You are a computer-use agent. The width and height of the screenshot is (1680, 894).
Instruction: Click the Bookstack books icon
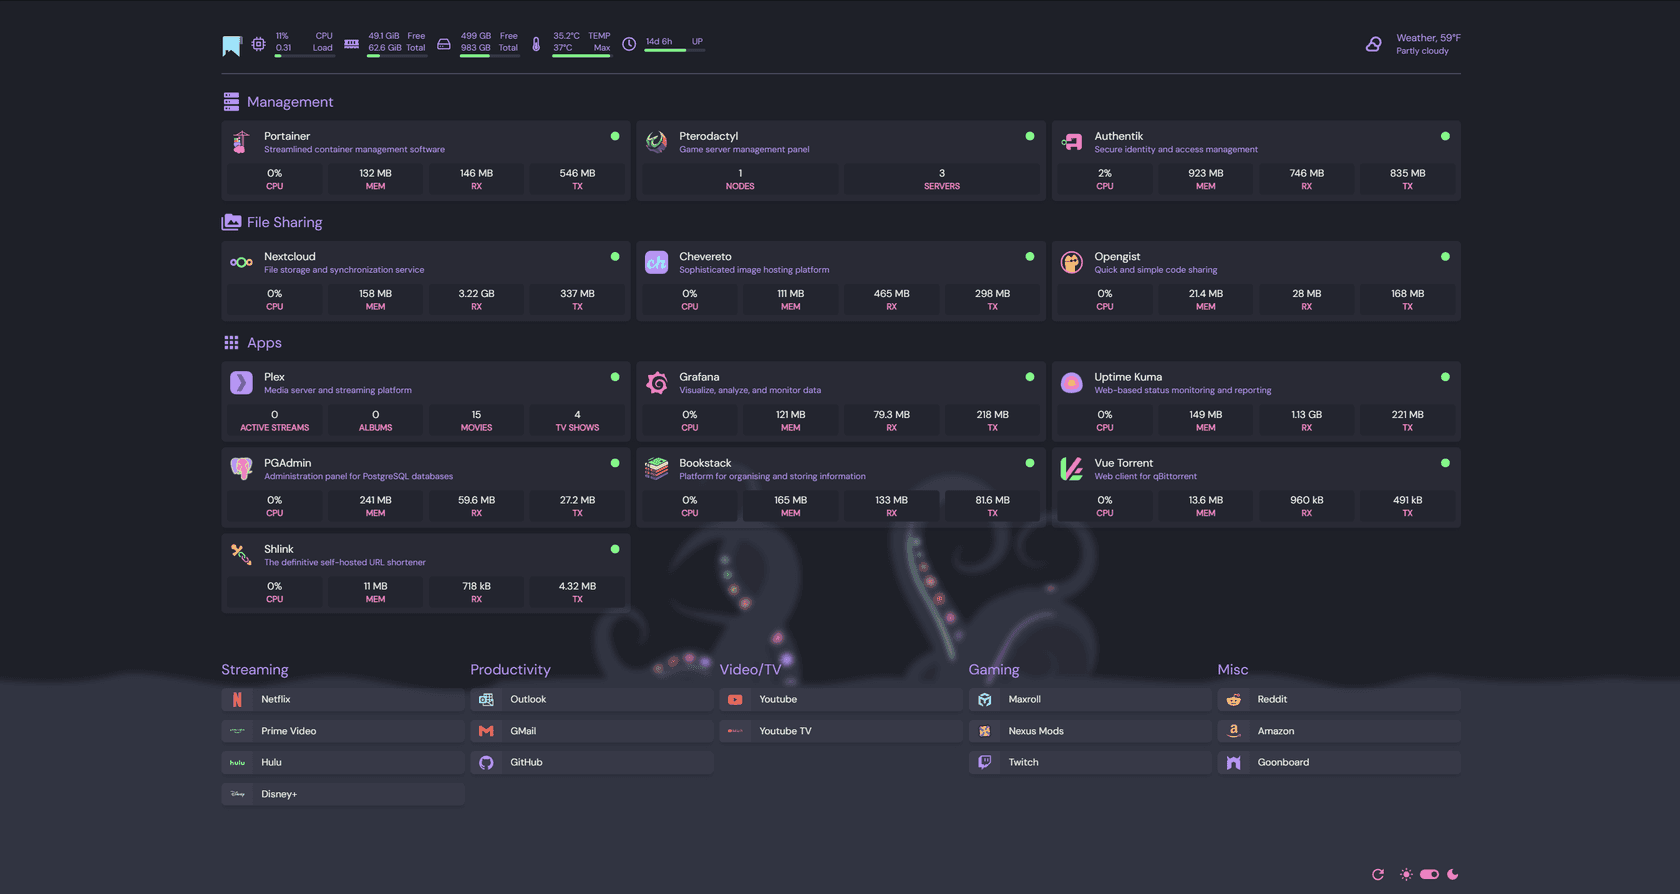click(x=656, y=469)
